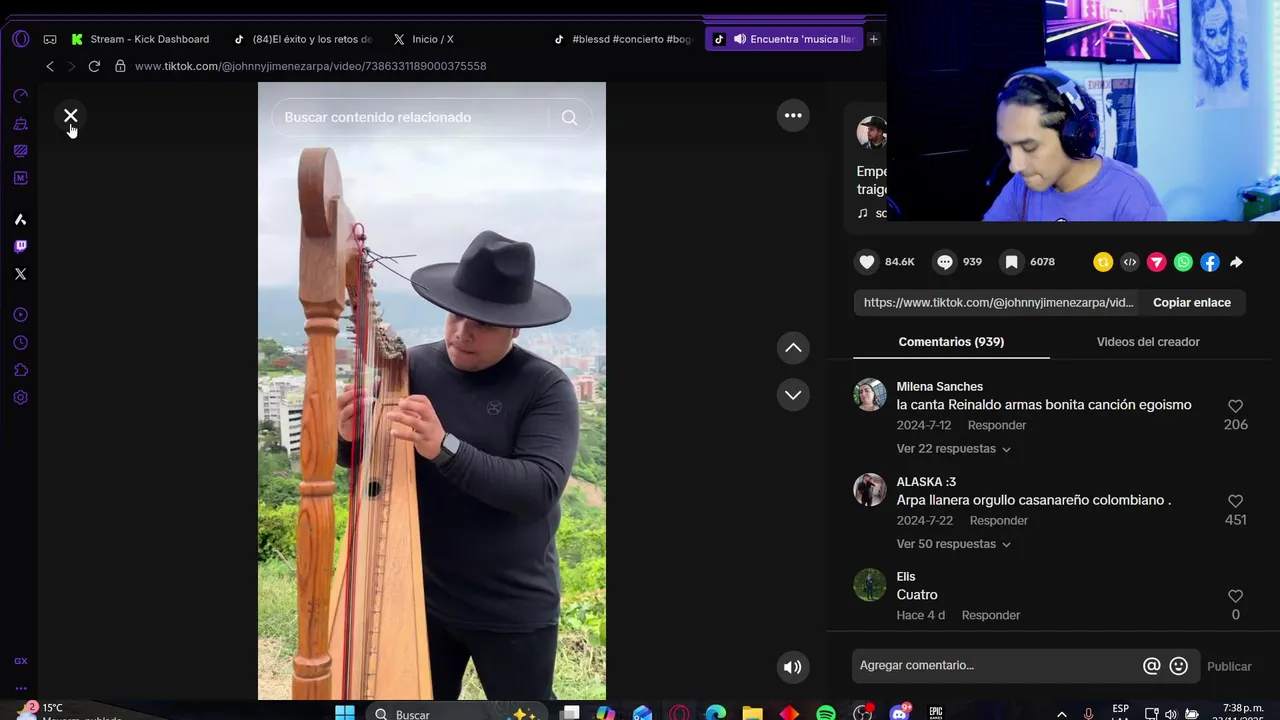Image resolution: width=1280 pixels, height=720 pixels.
Task: Open more share options arrow
Action: [1237, 262]
